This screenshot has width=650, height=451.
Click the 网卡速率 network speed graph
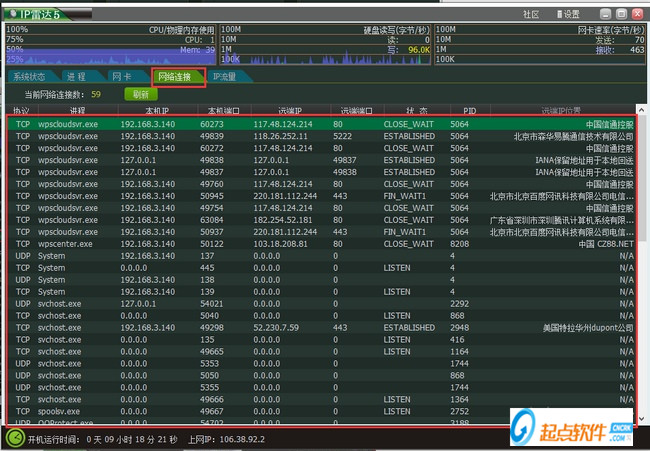pyautogui.click(x=540, y=44)
